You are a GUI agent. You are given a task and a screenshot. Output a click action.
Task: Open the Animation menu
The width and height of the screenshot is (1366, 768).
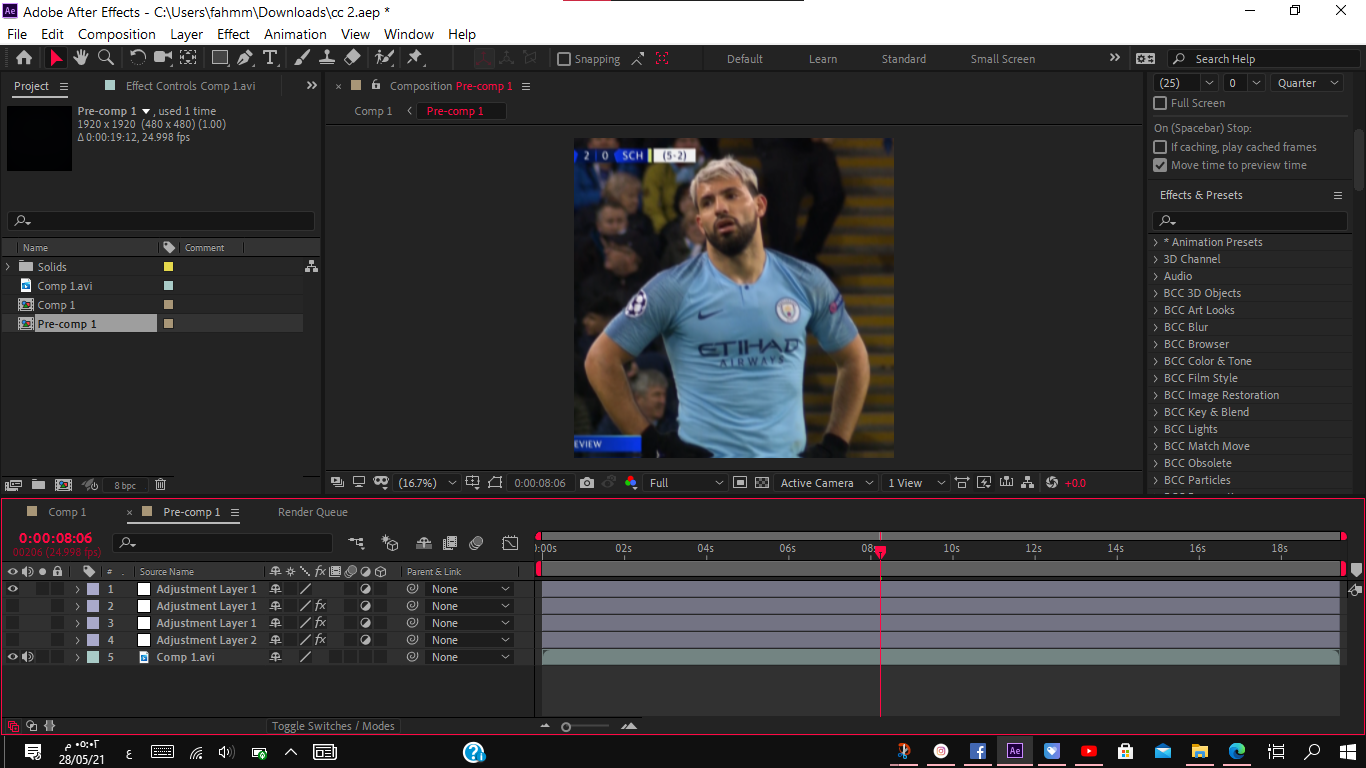295,34
